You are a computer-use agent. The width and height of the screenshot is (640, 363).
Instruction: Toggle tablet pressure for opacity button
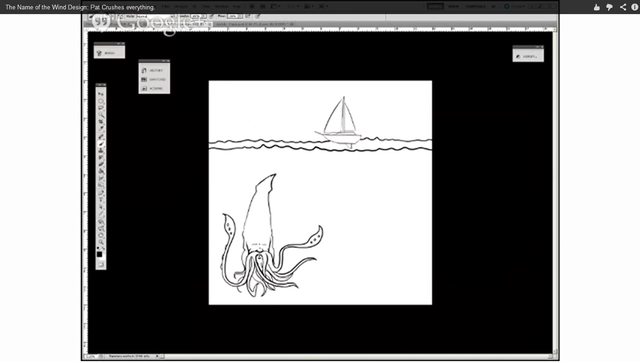coord(211,16)
